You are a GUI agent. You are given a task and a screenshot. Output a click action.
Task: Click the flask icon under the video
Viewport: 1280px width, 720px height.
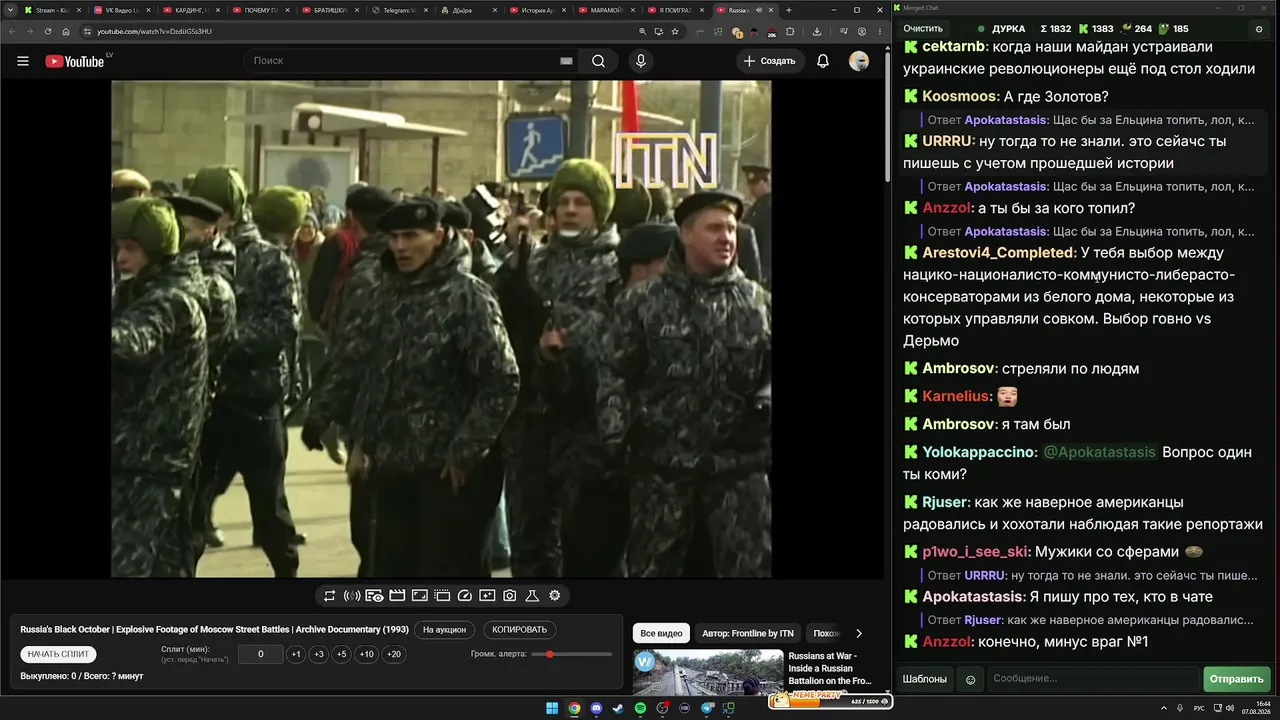(532, 596)
